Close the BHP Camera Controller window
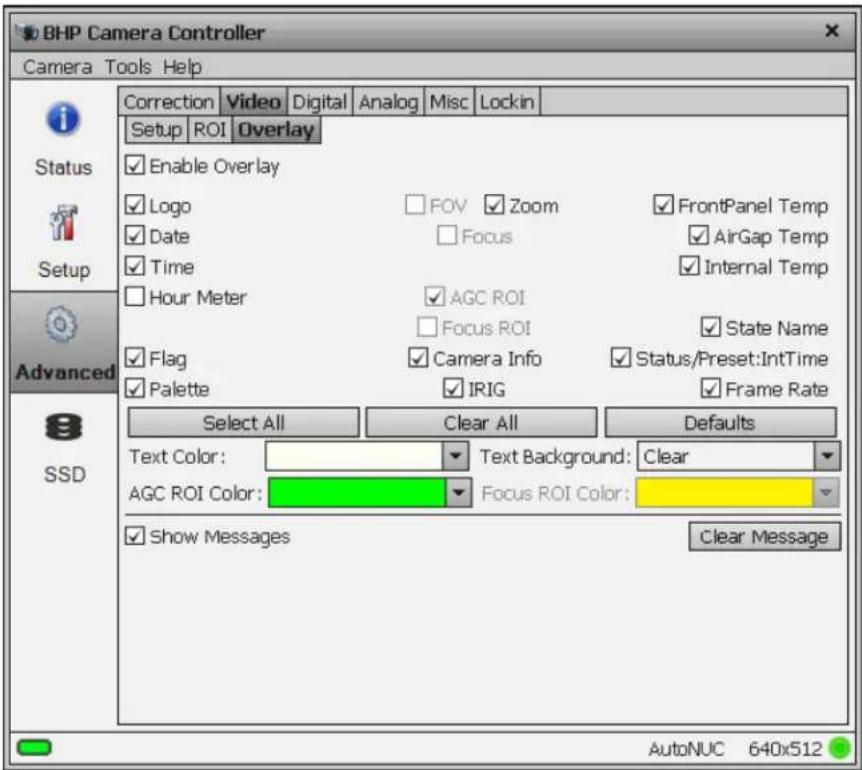 click(832, 31)
